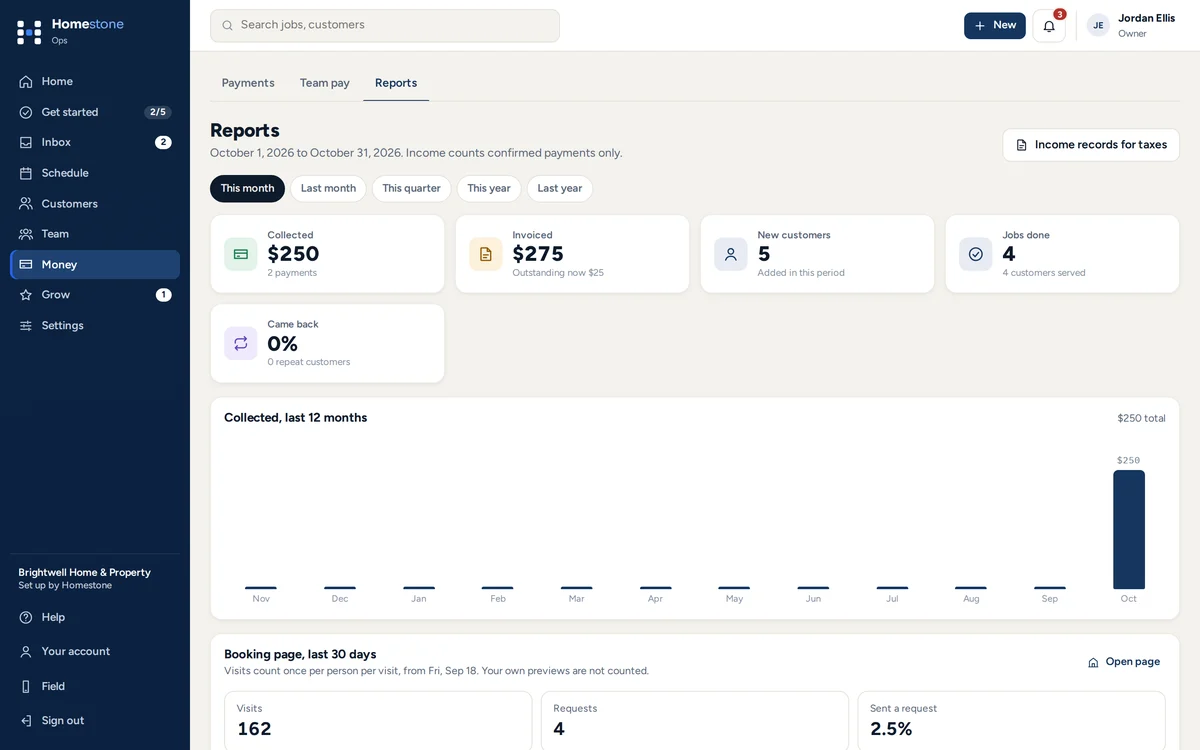
Task: Click the Sign out icon
Action: 26,721
